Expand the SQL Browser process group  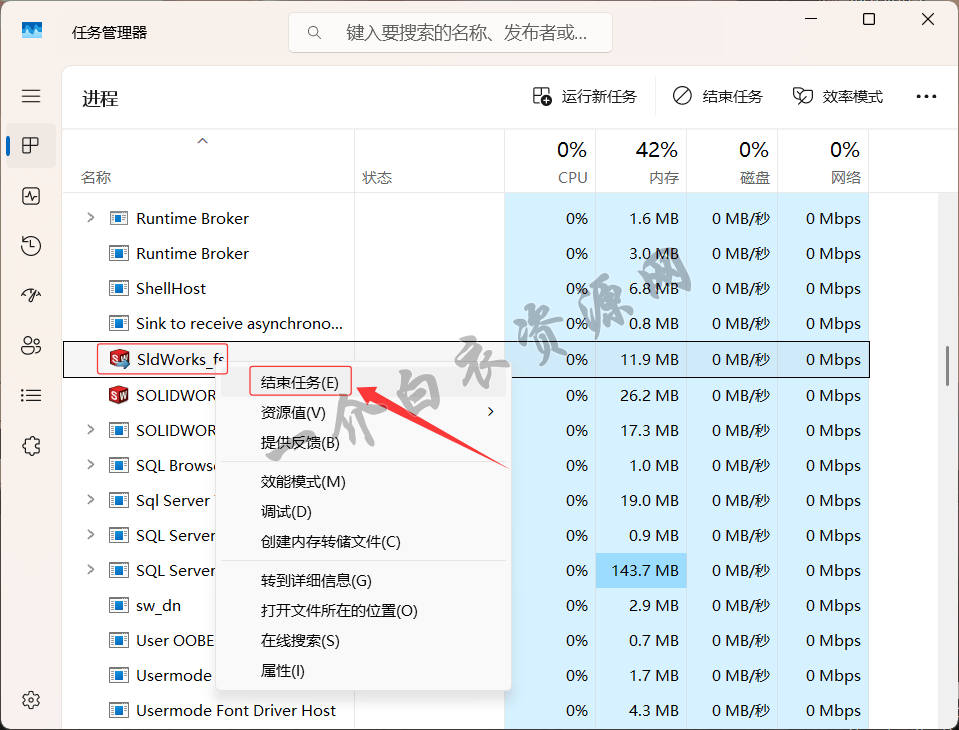91,465
